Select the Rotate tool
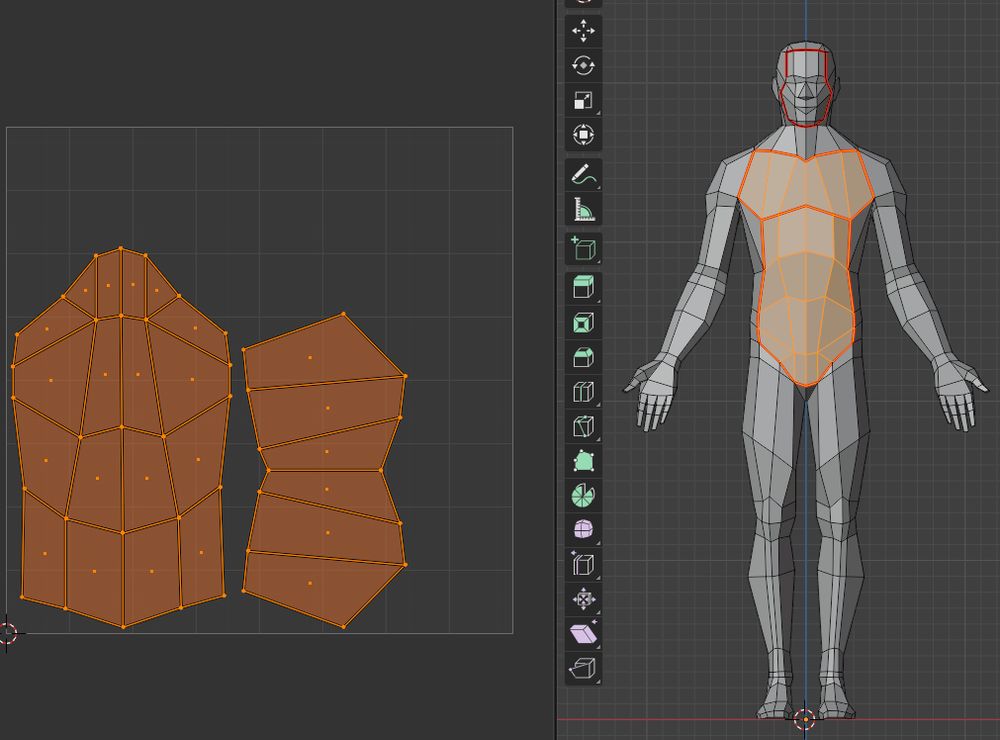The width and height of the screenshot is (1000, 740). 583,66
